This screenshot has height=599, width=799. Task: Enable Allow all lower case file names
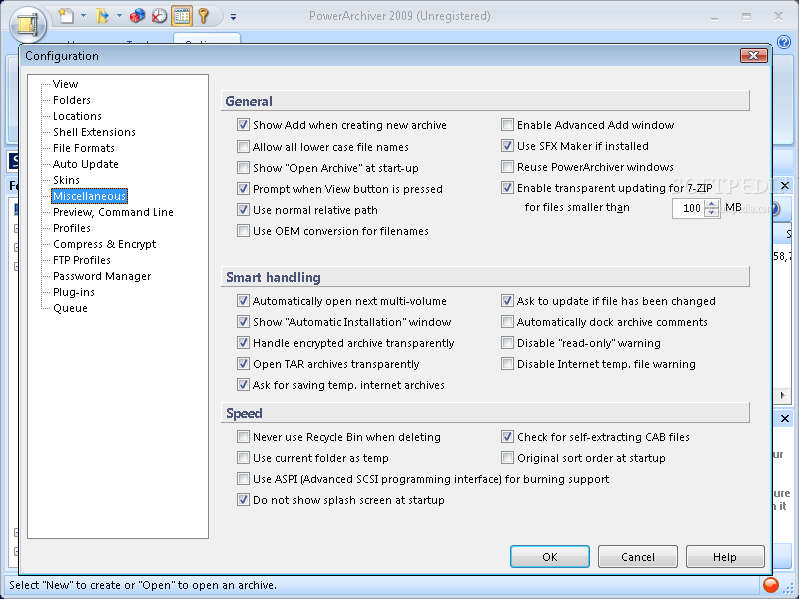click(243, 147)
